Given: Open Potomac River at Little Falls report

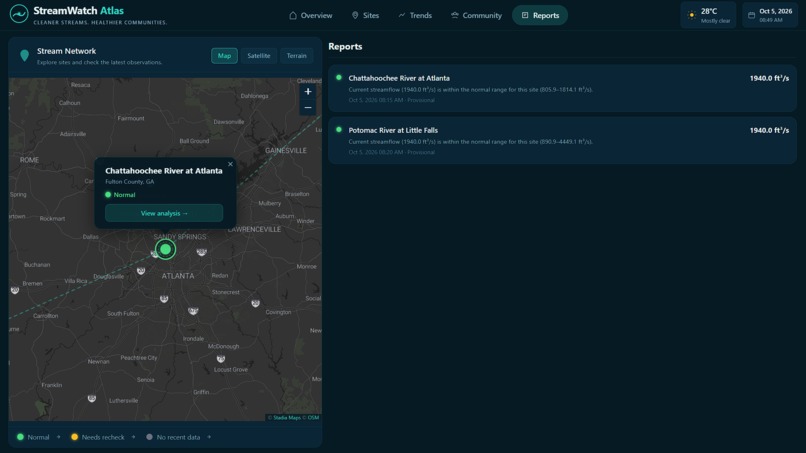Looking at the screenshot, I should click(562, 140).
